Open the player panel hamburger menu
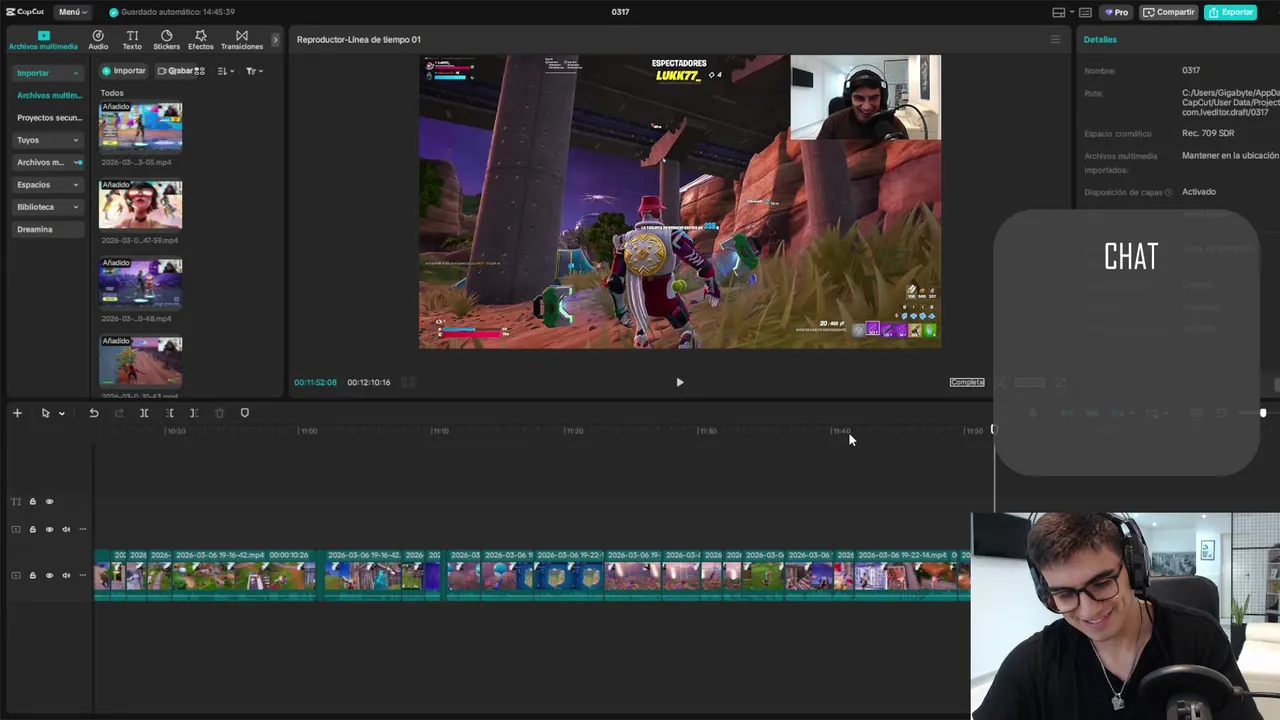The width and height of the screenshot is (1280, 720). pyautogui.click(x=1055, y=40)
